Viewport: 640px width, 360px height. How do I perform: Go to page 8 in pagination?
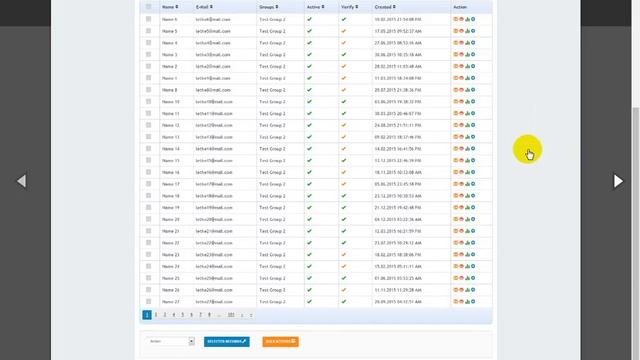pos(209,315)
